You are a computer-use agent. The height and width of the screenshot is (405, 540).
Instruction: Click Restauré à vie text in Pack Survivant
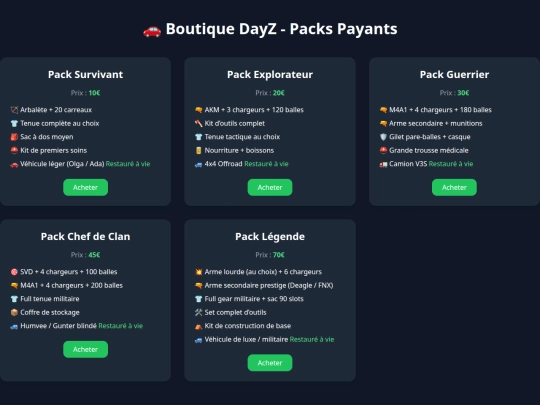click(x=128, y=164)
